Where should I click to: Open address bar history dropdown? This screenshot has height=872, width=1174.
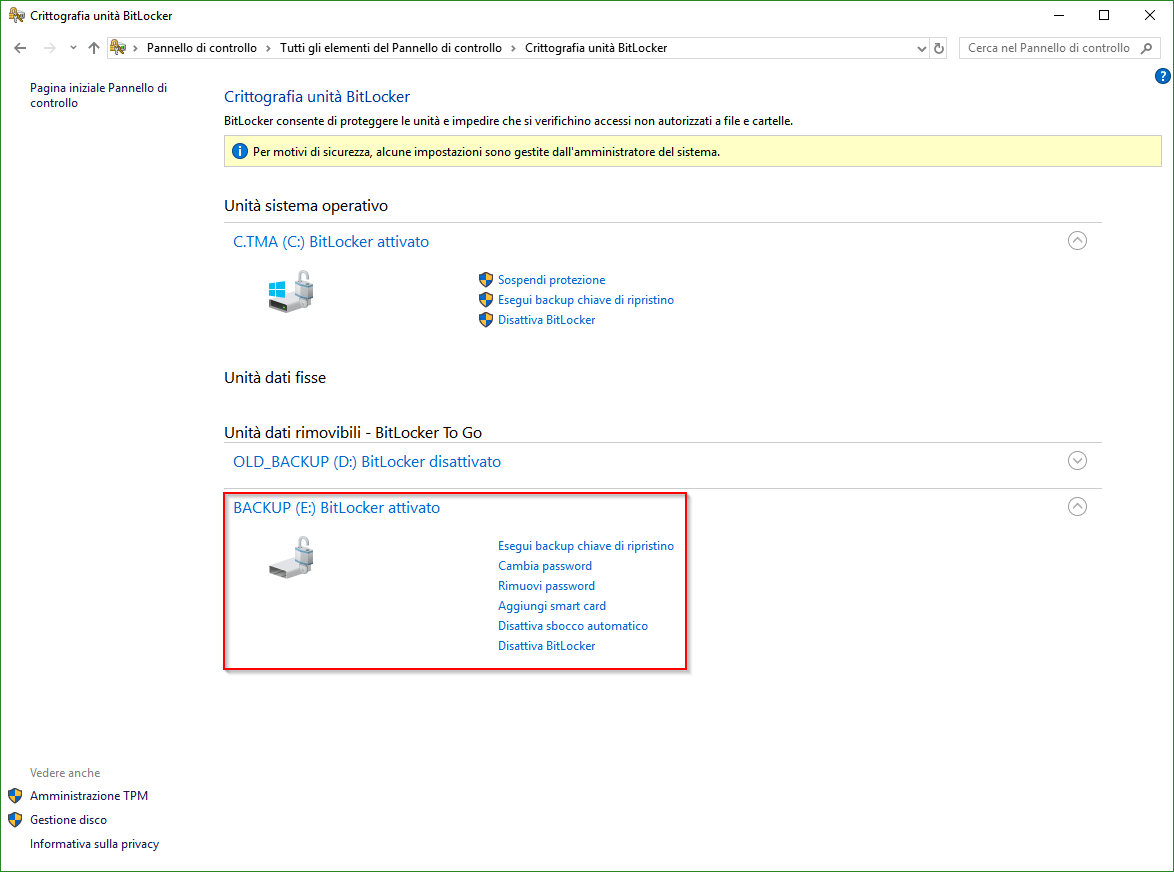(921, 48)
